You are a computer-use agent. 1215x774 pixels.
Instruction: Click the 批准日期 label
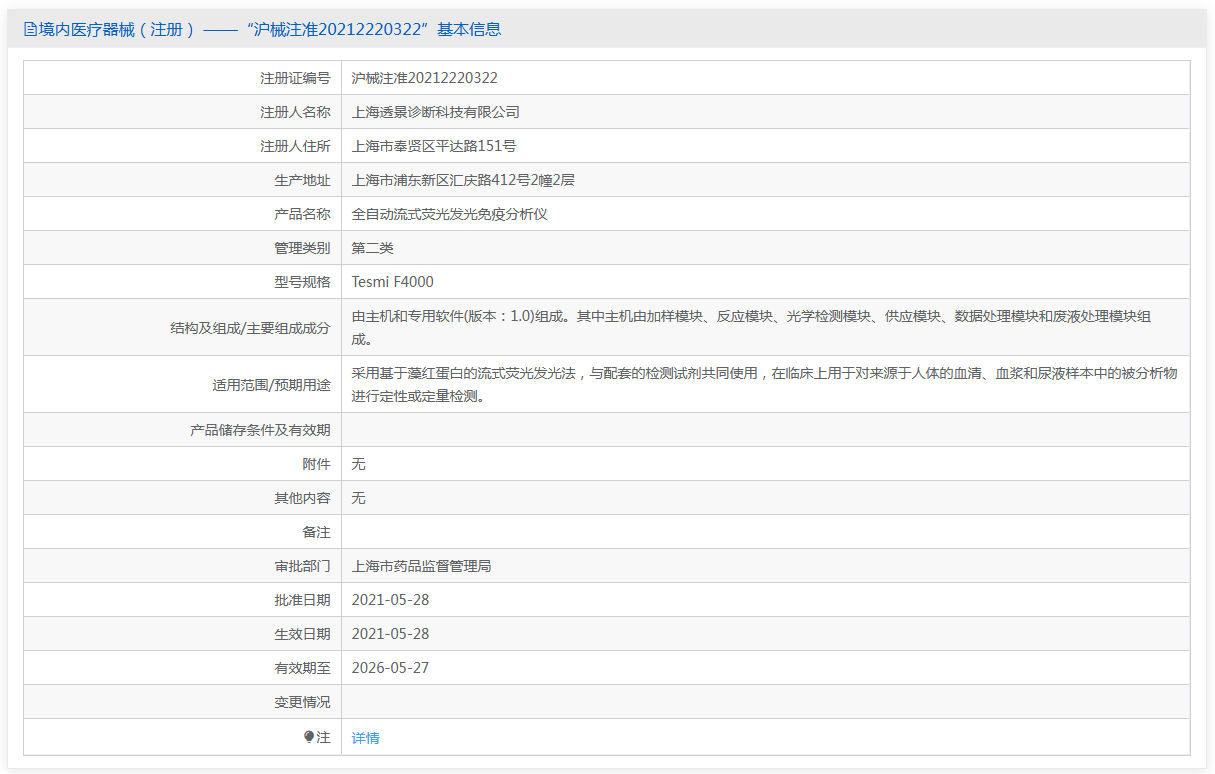point(302,600)
